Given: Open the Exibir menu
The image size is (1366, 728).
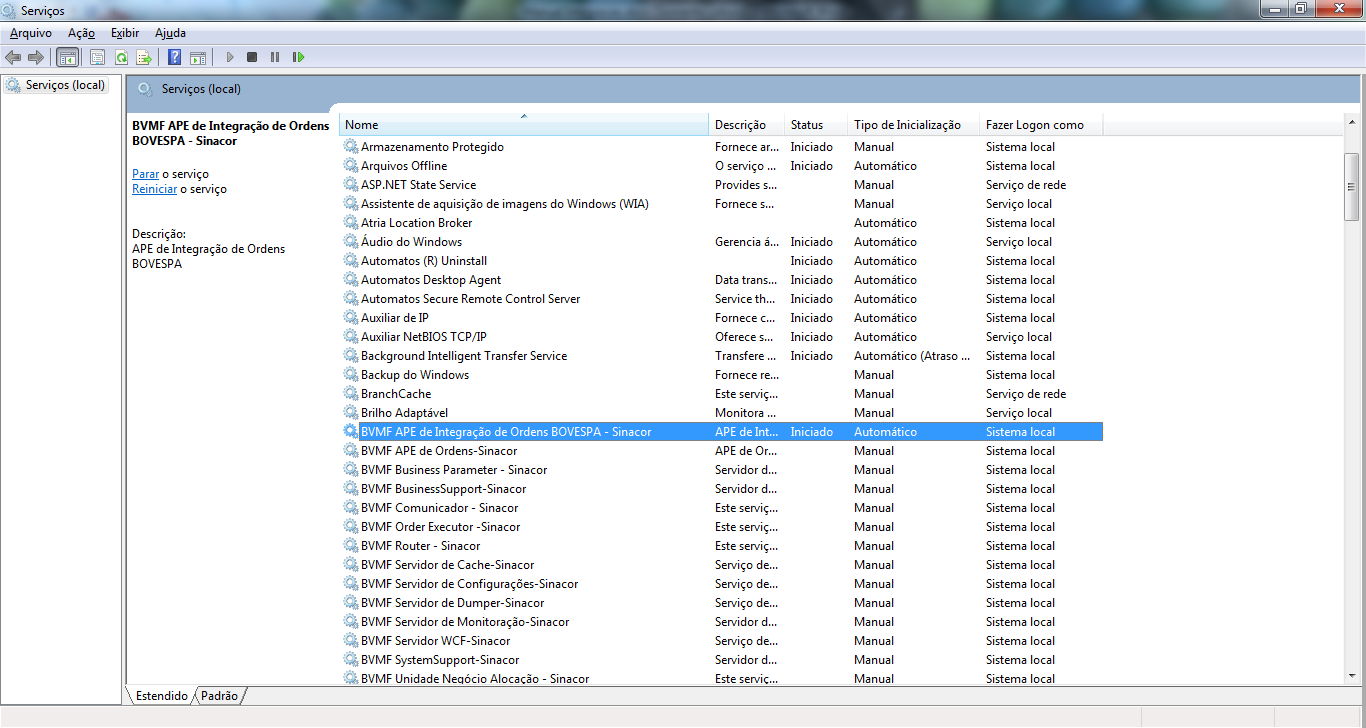Looking at the screenshot, I should (125, 33).
